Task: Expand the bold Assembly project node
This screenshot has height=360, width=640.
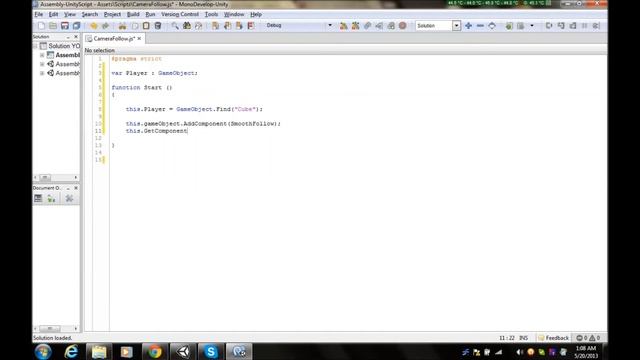Action: coord(42,55)
